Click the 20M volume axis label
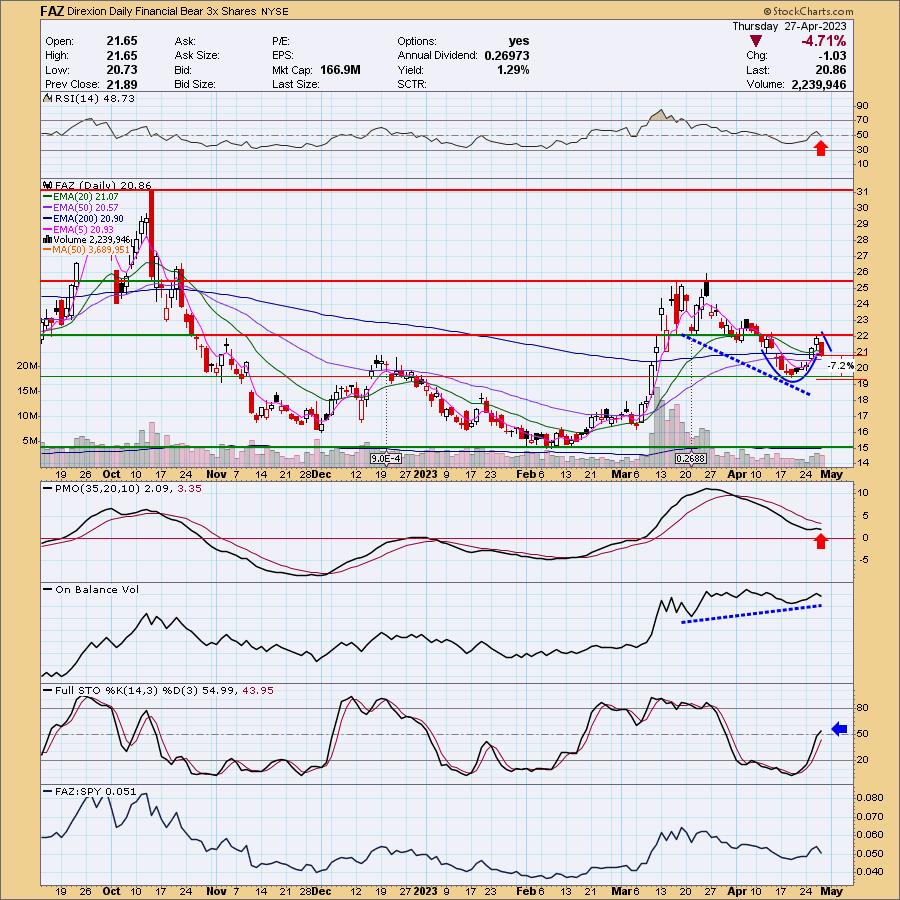900x900 pixels. (28, 366)
